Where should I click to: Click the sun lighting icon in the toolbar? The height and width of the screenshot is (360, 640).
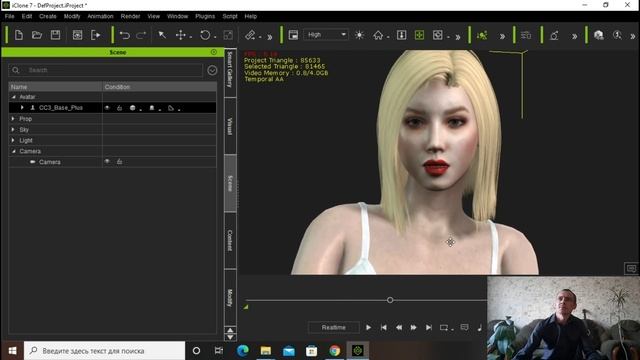coord(359,35)
